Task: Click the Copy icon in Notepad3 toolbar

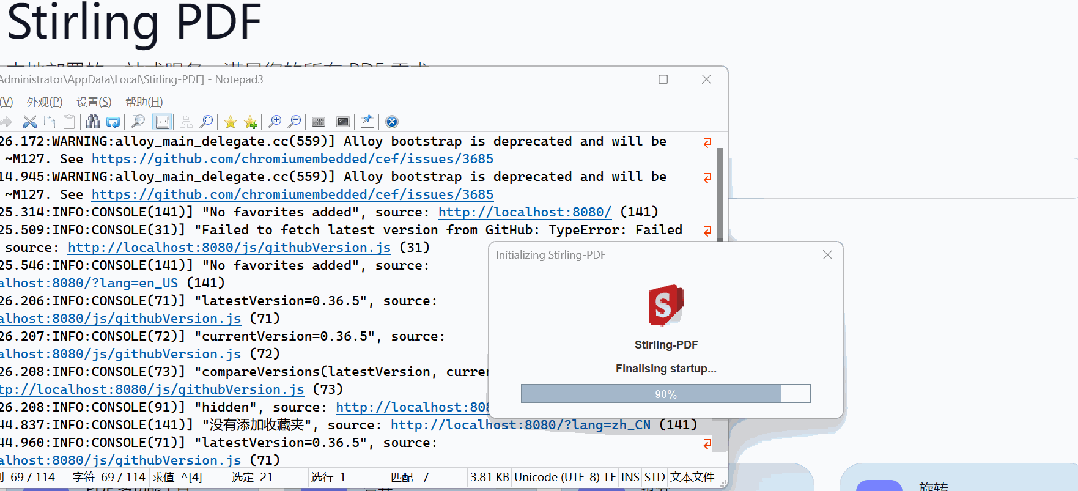Action: (x=50, y=122)
